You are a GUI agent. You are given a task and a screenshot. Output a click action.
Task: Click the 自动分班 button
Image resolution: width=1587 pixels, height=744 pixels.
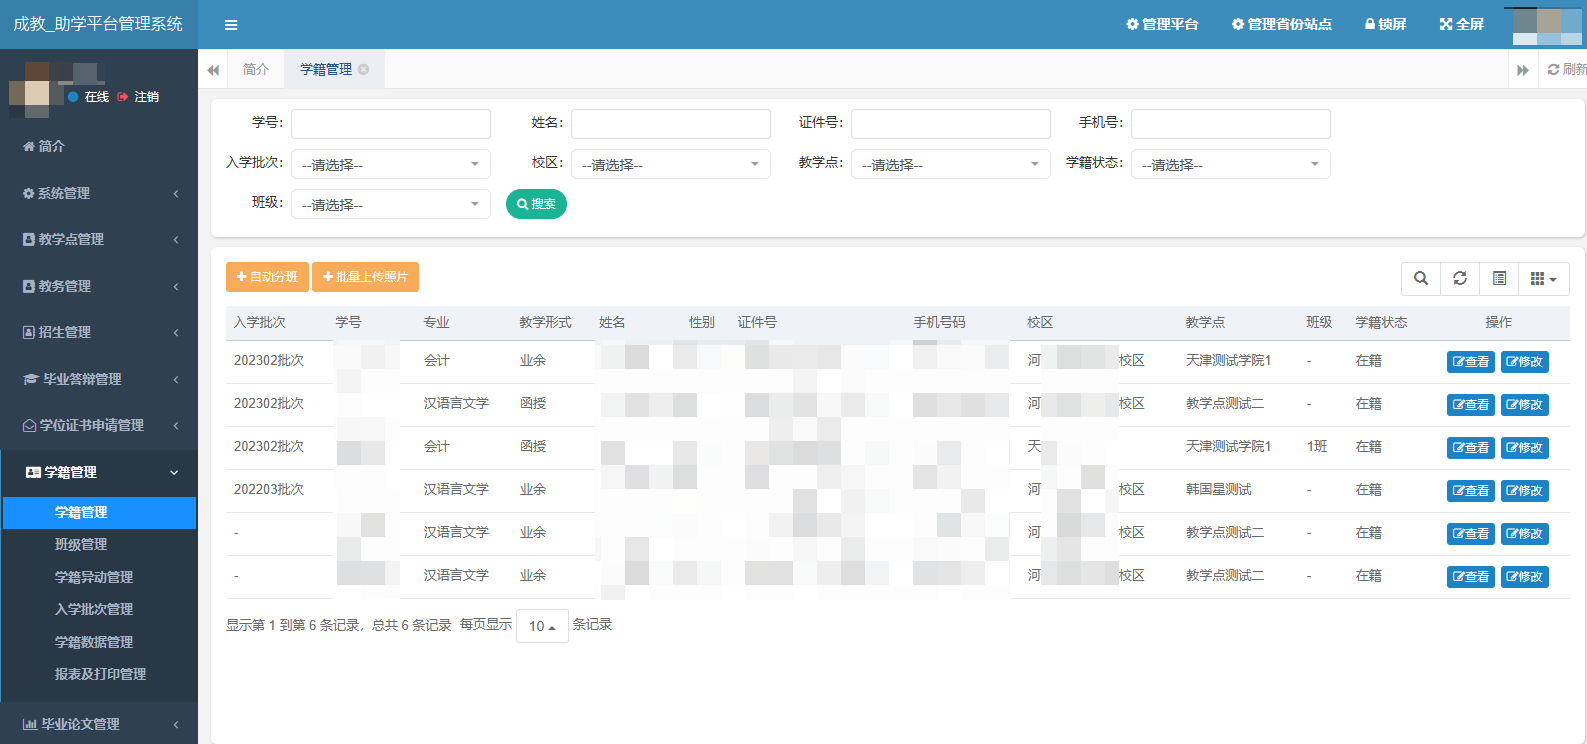click(267, 277)
